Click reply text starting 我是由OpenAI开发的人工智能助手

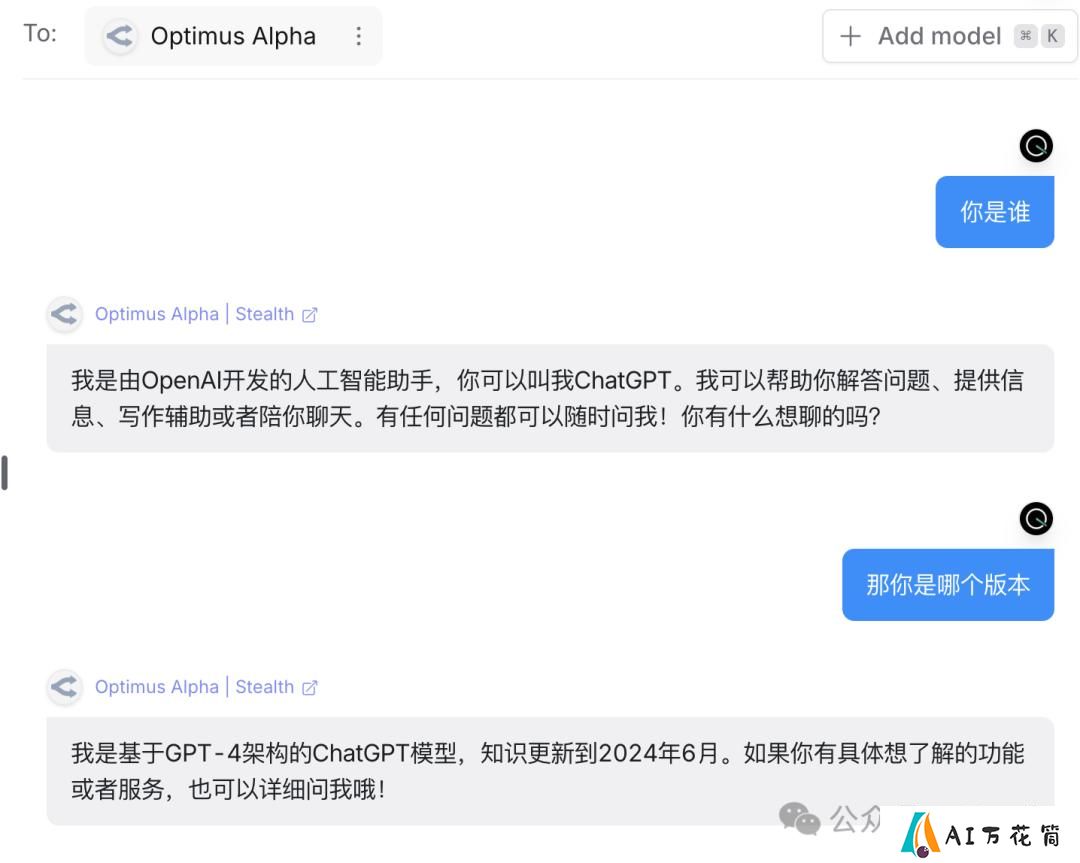click(548, 398)
